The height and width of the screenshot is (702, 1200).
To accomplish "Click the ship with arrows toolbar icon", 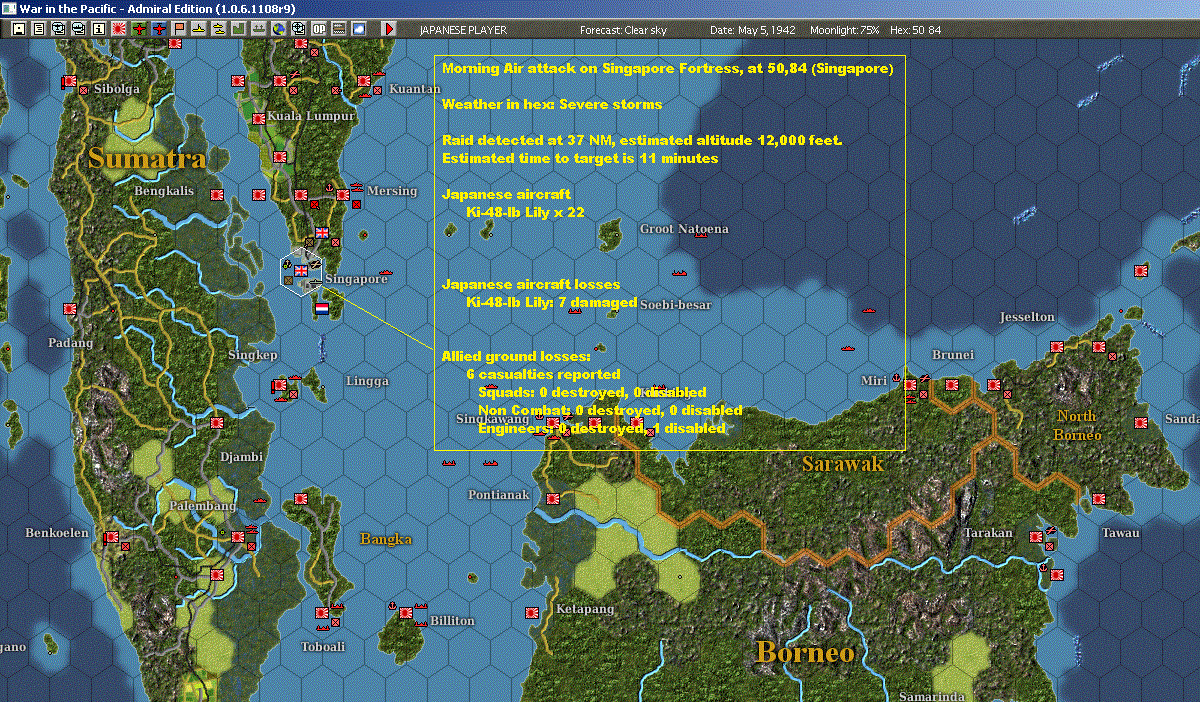I will [x=258, y=29].
